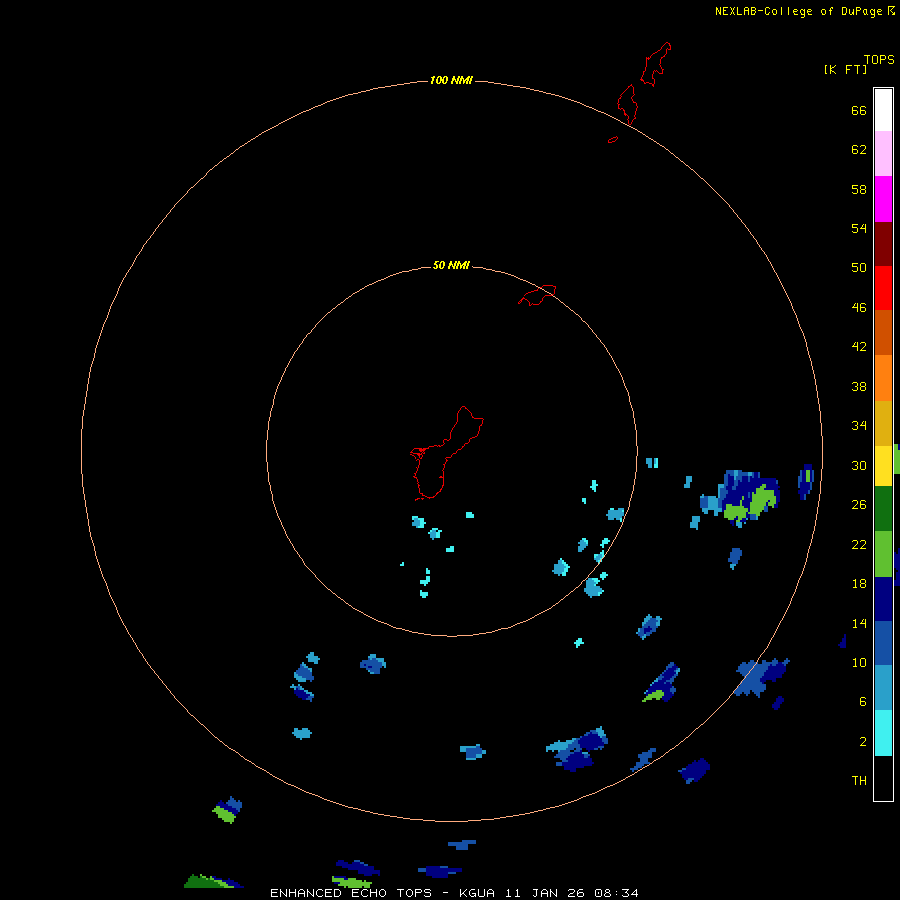Select the black TH threshold swatch

pyautogui.click(x=883, y=778)
